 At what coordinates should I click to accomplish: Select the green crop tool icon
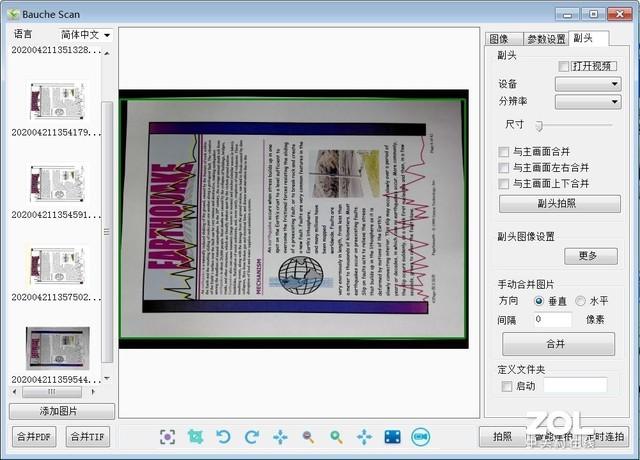tap(195, 437)
